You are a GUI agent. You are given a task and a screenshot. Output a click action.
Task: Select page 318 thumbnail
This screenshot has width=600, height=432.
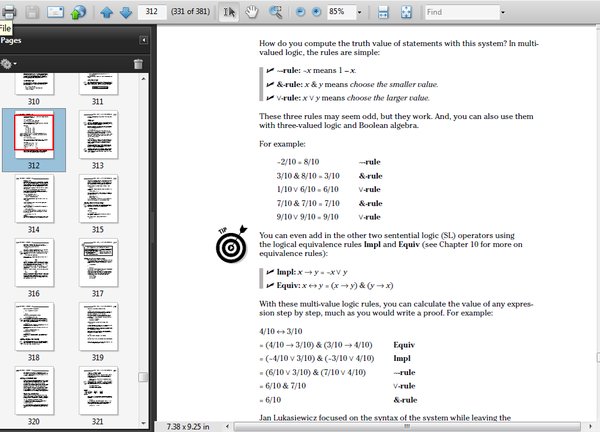[x=34, y=326]
